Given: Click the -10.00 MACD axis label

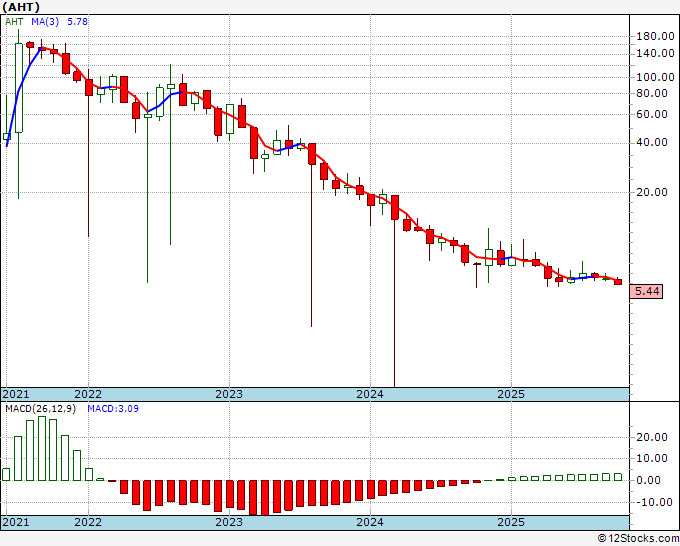Looking at the screenshot, I should (x=654, y=502).
